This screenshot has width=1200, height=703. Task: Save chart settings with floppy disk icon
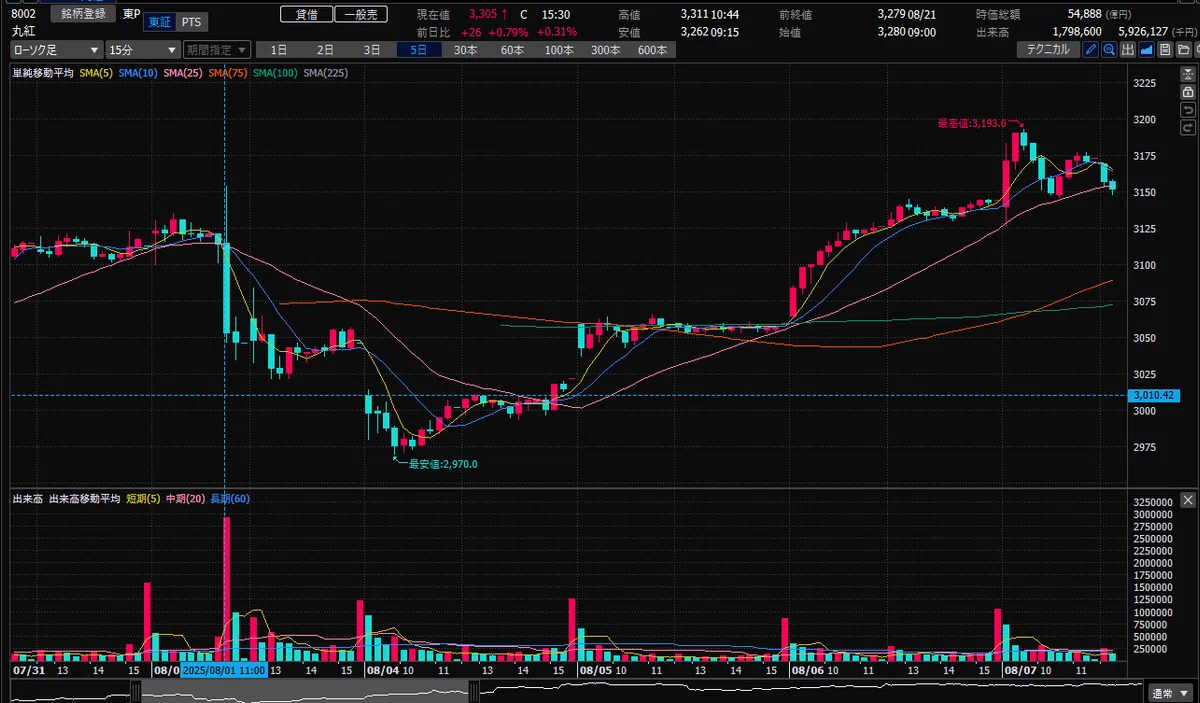coord(1165,50)
